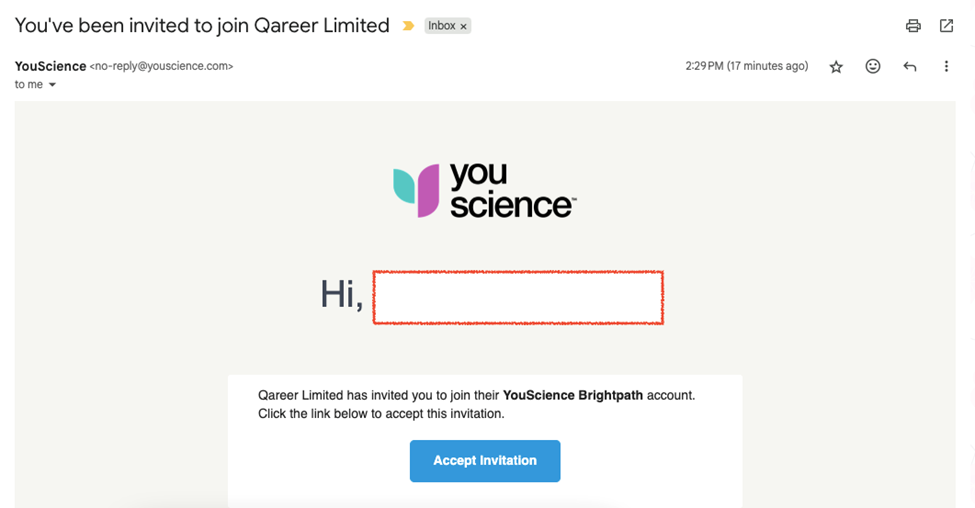Image resolution: width=975 pixels, height=508 pixels.
Task: Click the no-reply@youscience.com address
Action: click(x=162, y=66)
